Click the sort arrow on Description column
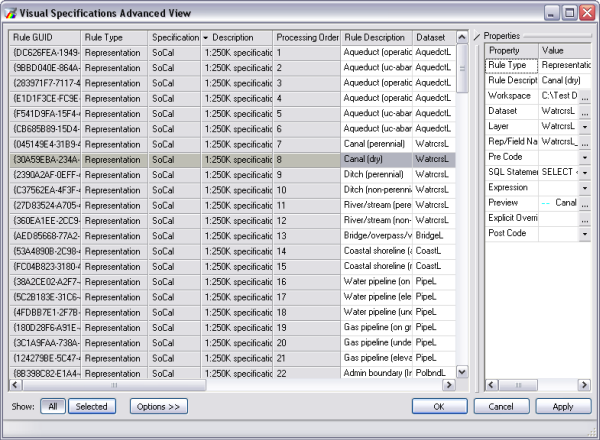The height and width of the screenshot is (440, 600). [x=205, y=38]
